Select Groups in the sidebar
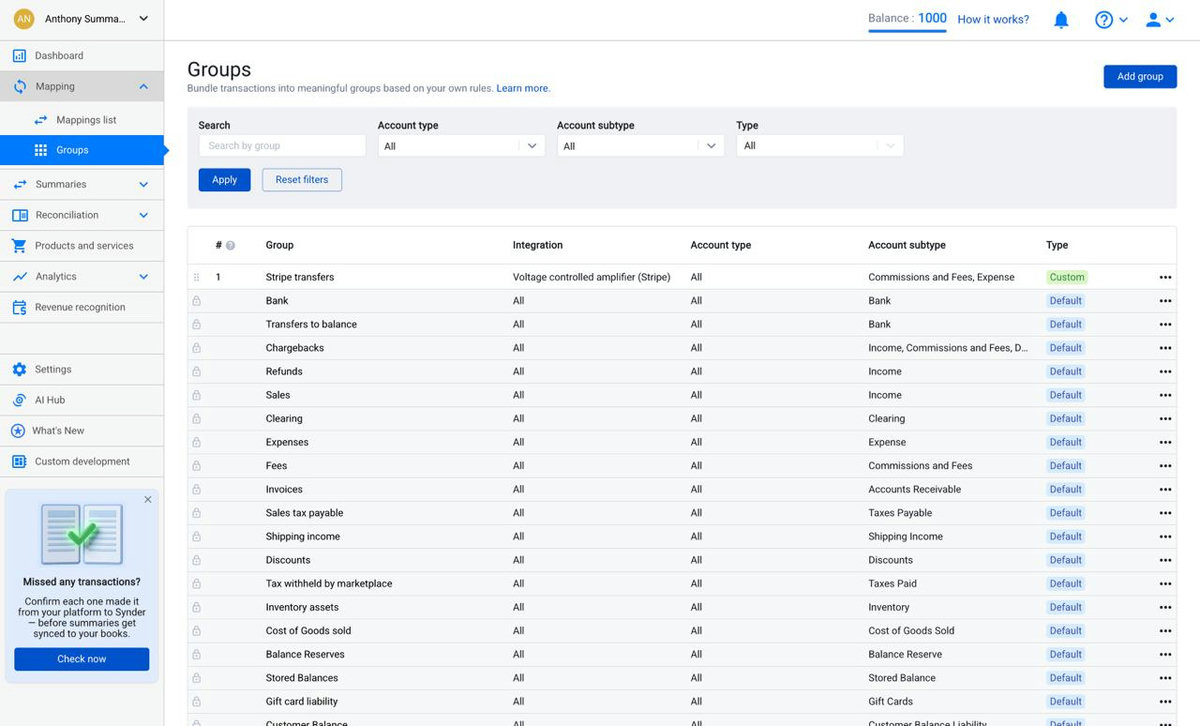This screenshot has height=726, width=1200. pyautogui.click(x=82, y=150)
